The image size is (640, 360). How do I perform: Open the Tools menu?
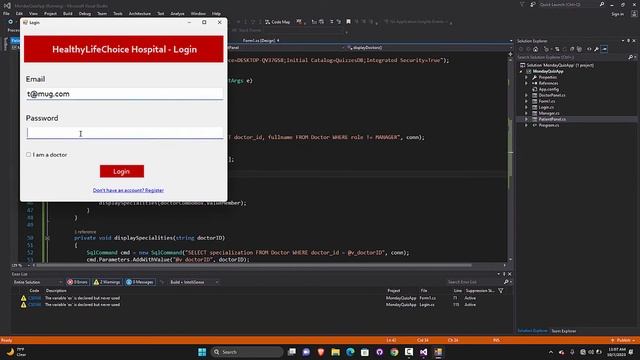[x=118, y=13]
